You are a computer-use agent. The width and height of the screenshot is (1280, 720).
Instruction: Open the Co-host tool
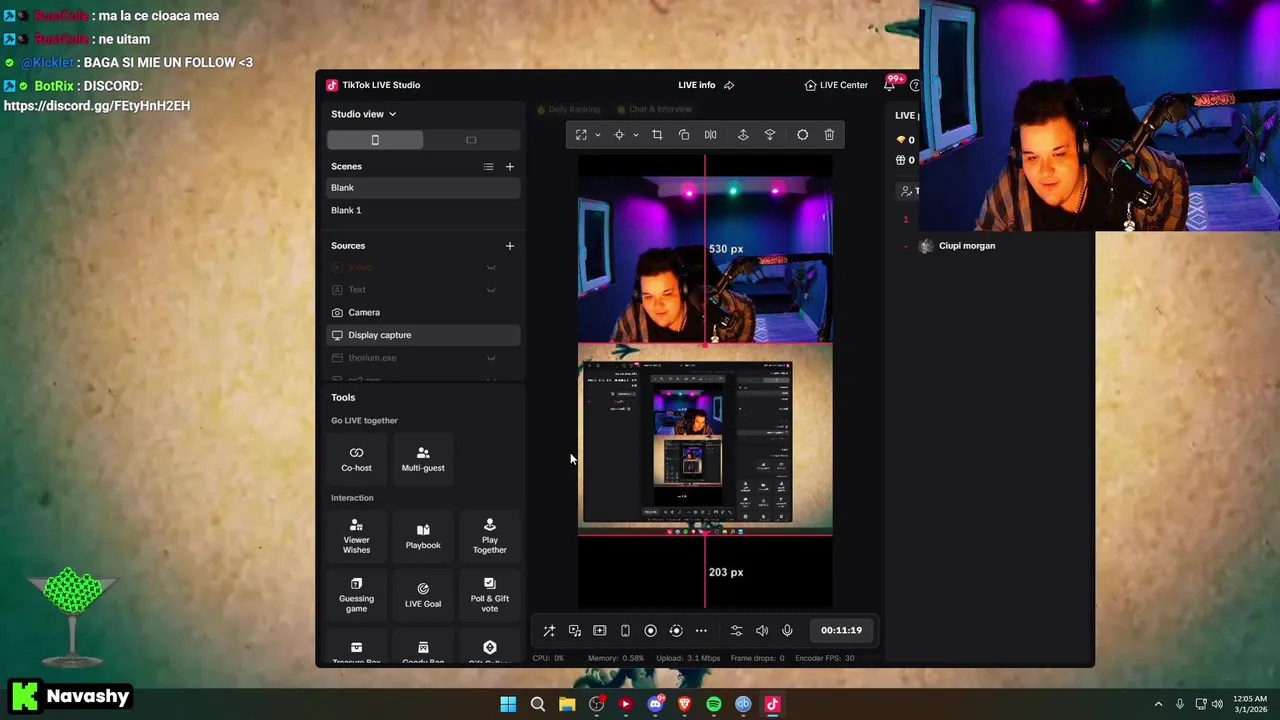pos(356,459)
